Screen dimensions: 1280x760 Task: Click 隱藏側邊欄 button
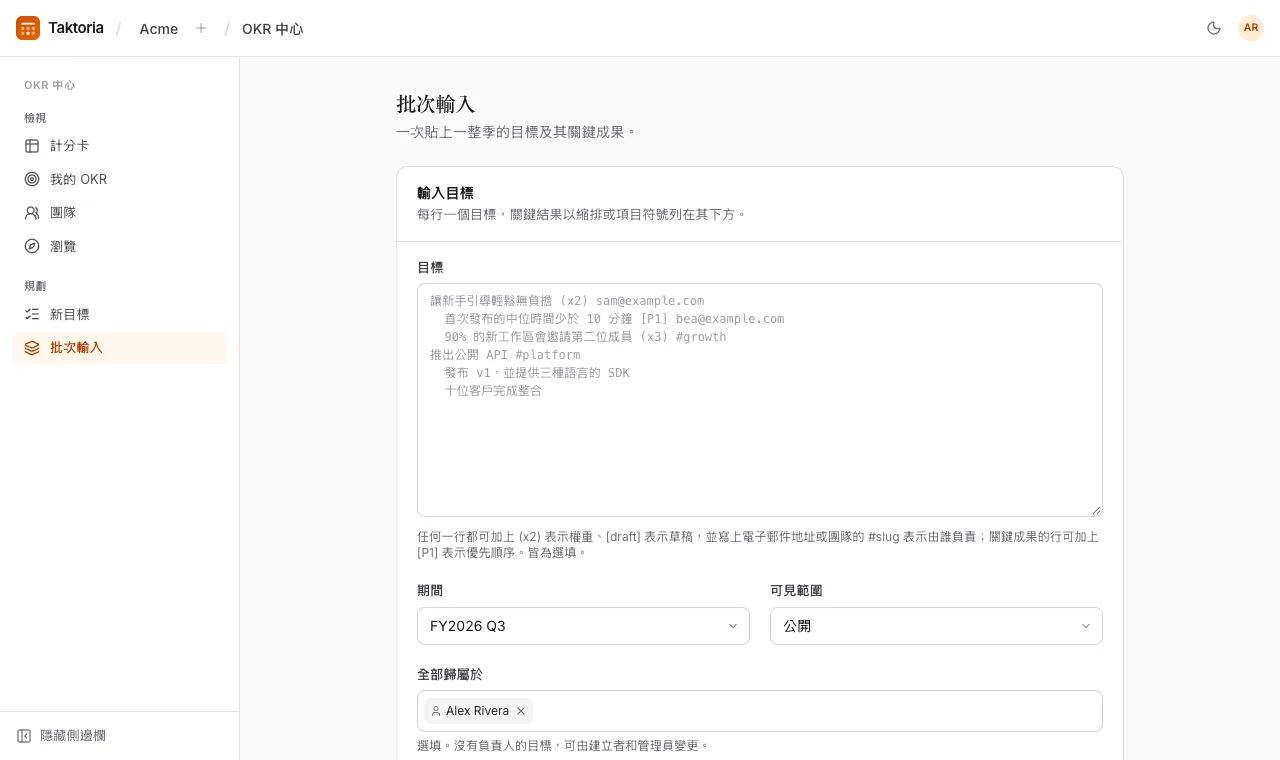[119, 736]
